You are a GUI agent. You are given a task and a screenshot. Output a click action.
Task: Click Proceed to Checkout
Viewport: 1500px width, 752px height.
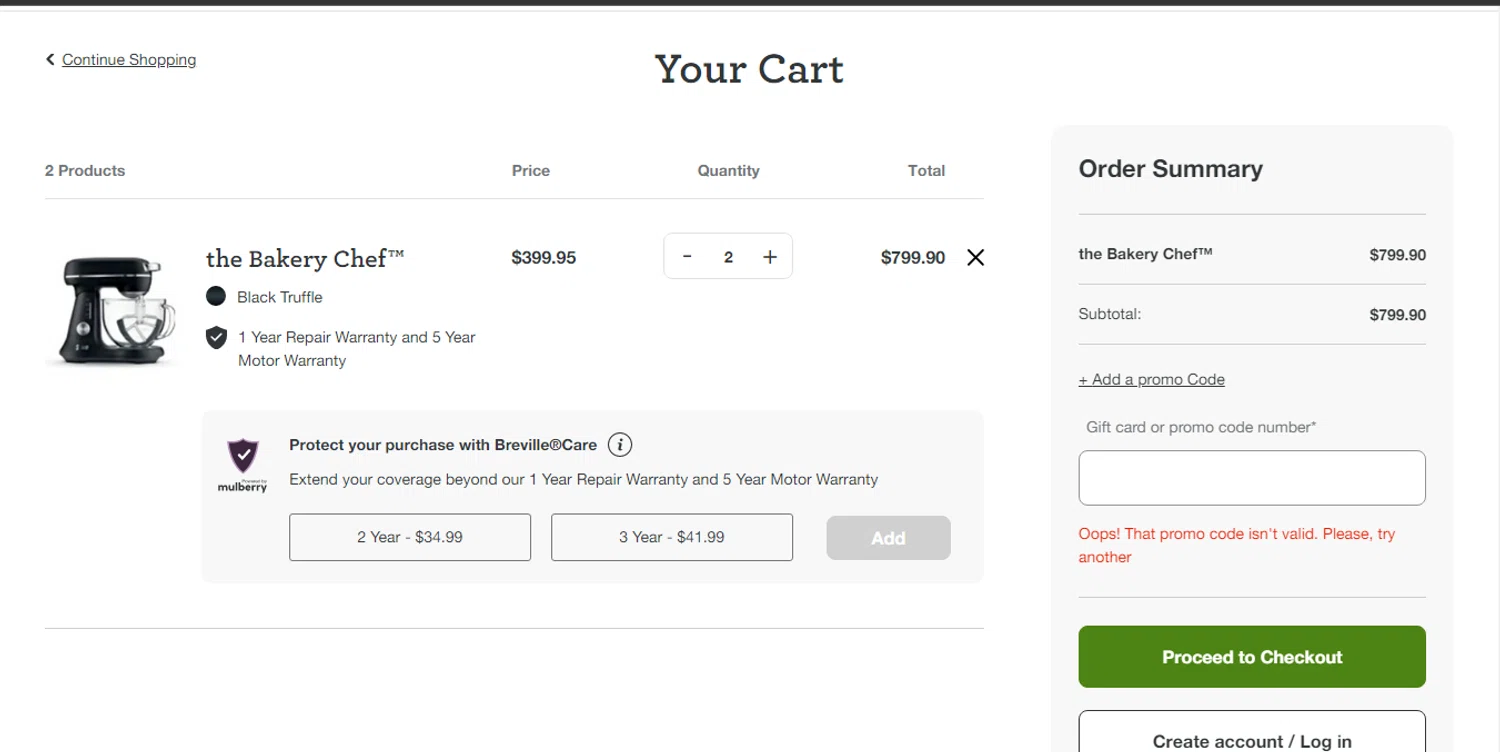pos(1252,657)
